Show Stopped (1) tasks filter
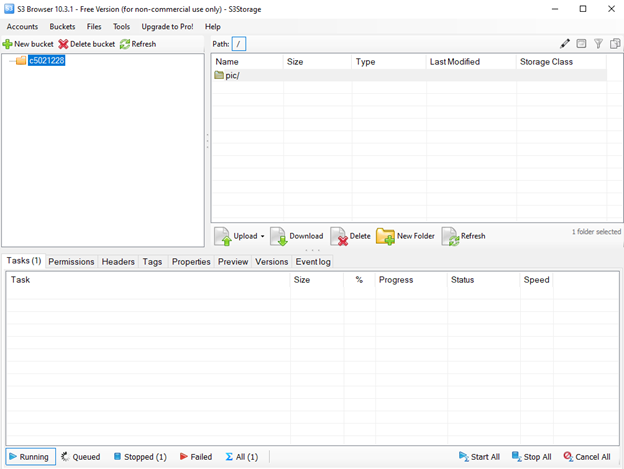624x469 pixels. (140, 457)
